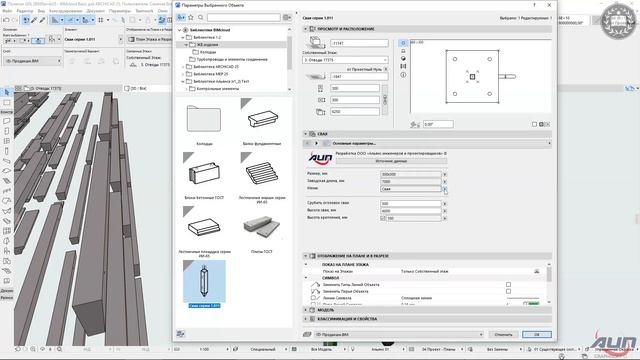Open the Редактор menu
Viewport: 640px width, 360px height.
click(x=25, y=11)
